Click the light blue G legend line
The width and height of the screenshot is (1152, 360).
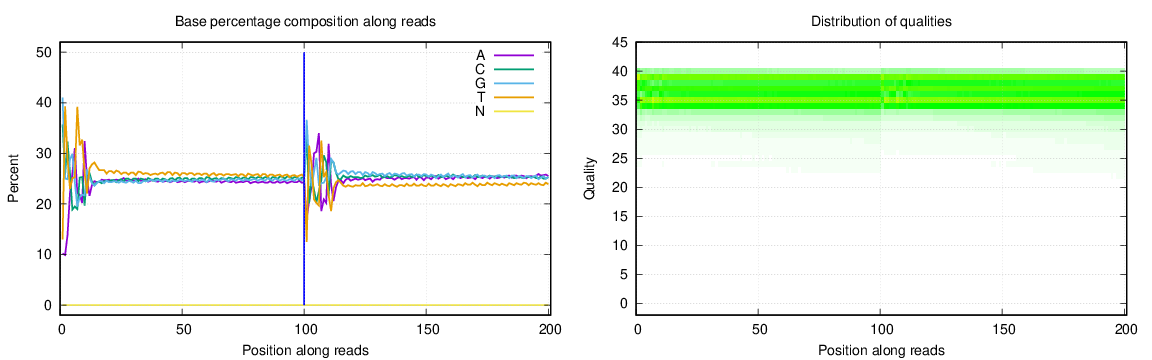(x=513, y=83)
